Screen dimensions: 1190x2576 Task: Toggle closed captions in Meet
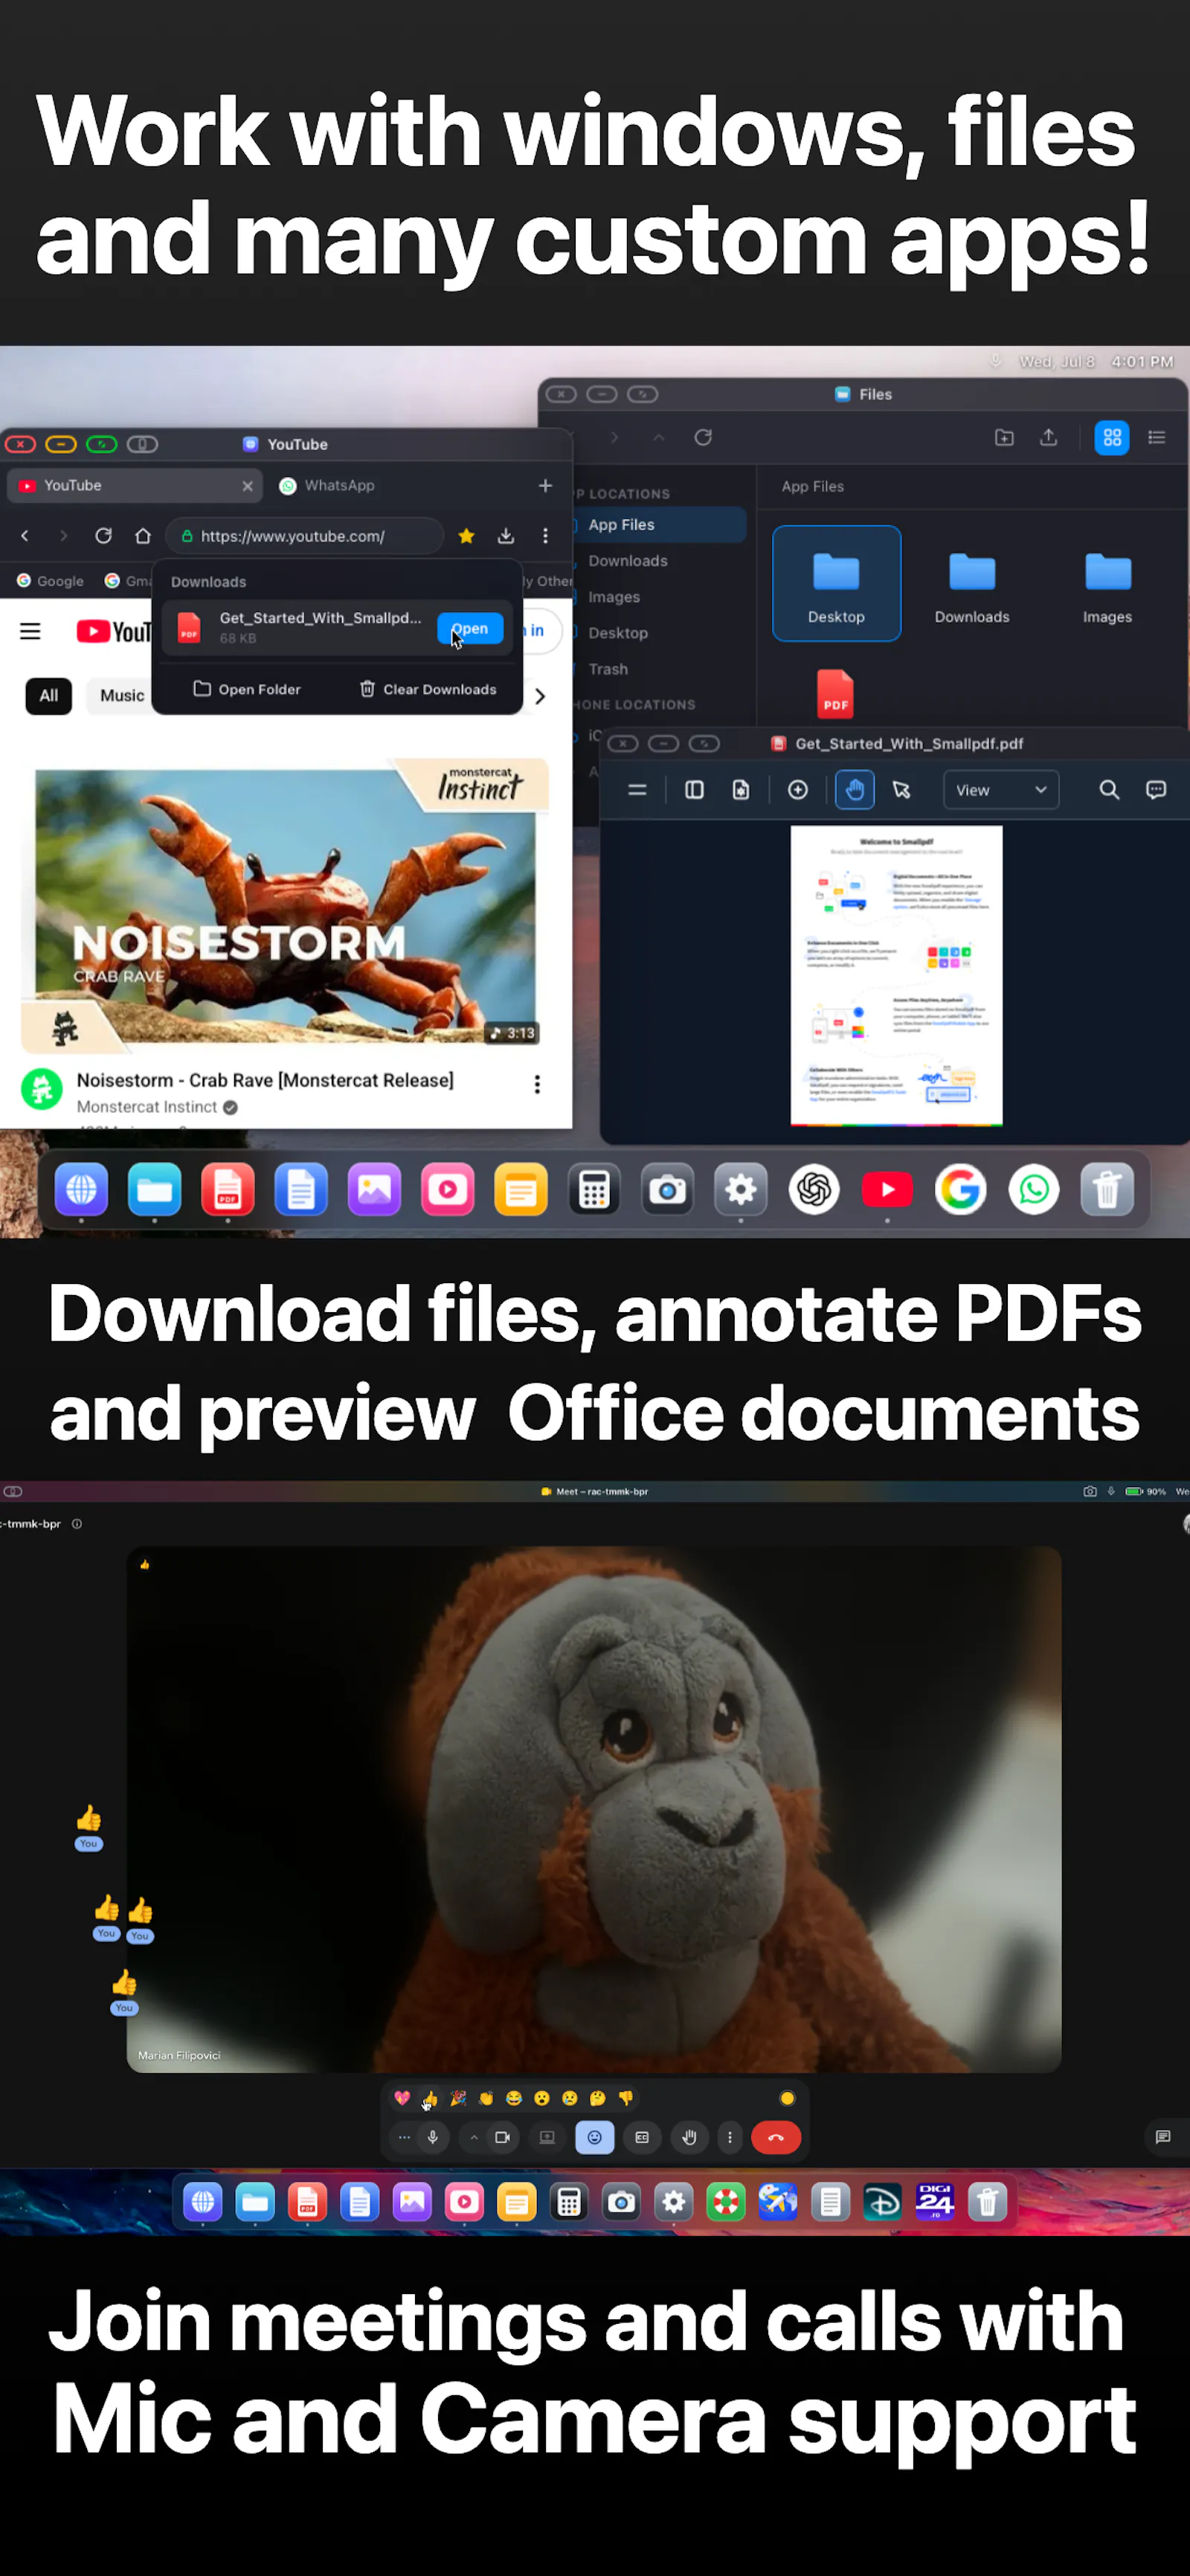click(642, 2137)
